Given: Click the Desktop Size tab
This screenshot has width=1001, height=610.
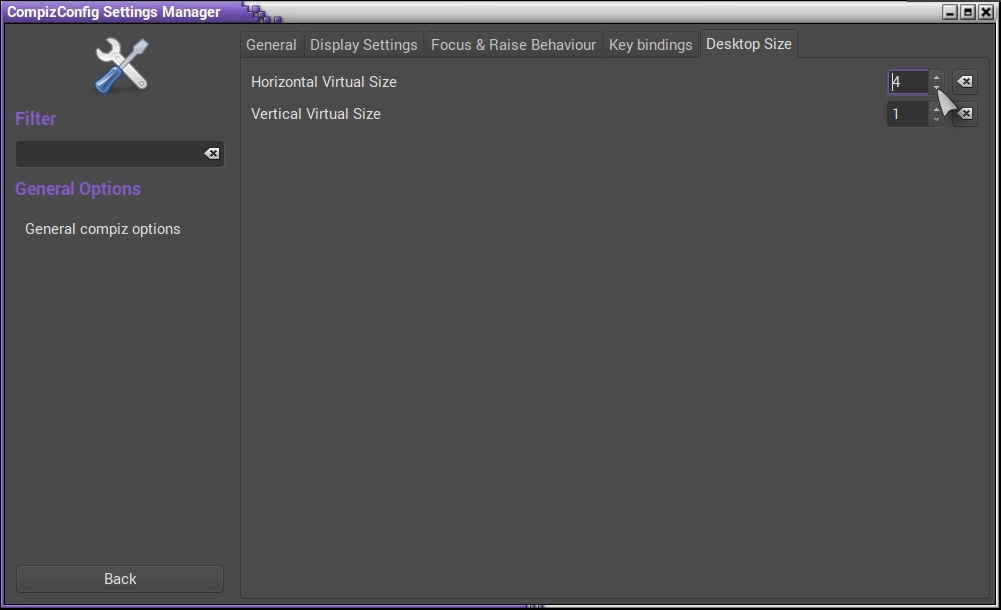Looking at the screenshot, I should coord(748,44).
